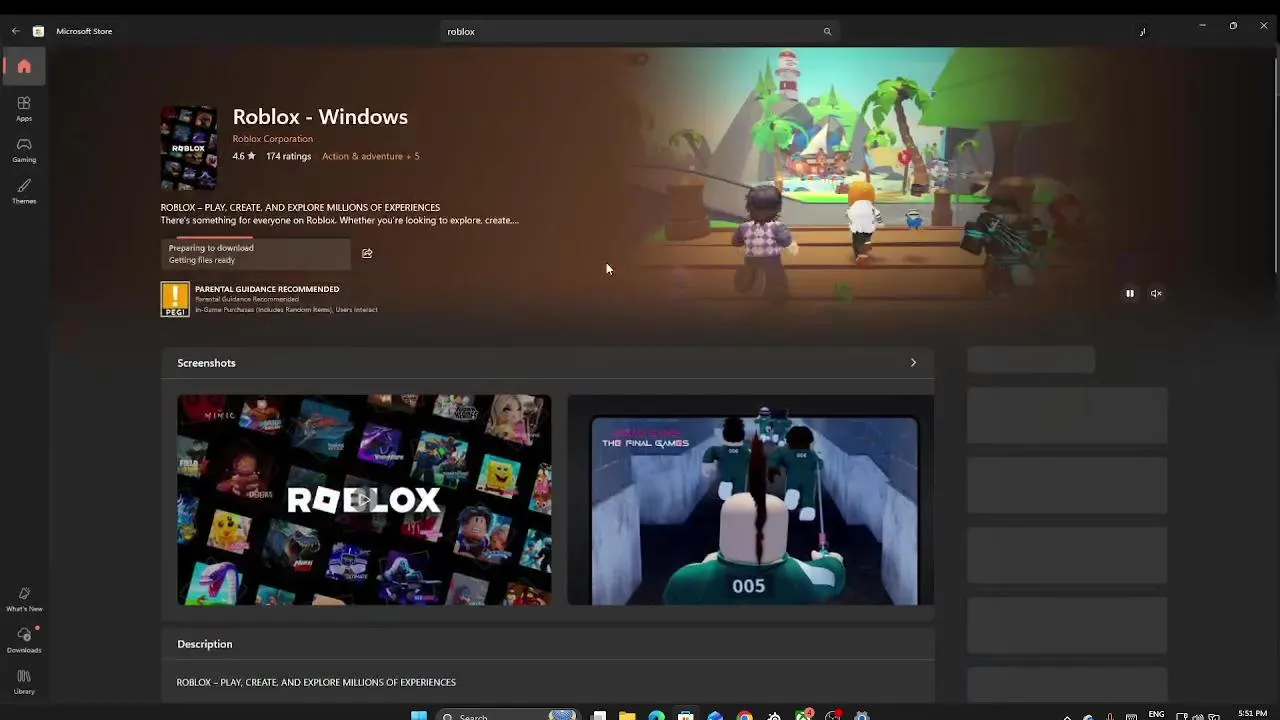Viewport: 1280px width, 720px height.
Task: Click the Preparing to download status
Action: [255, 253]
